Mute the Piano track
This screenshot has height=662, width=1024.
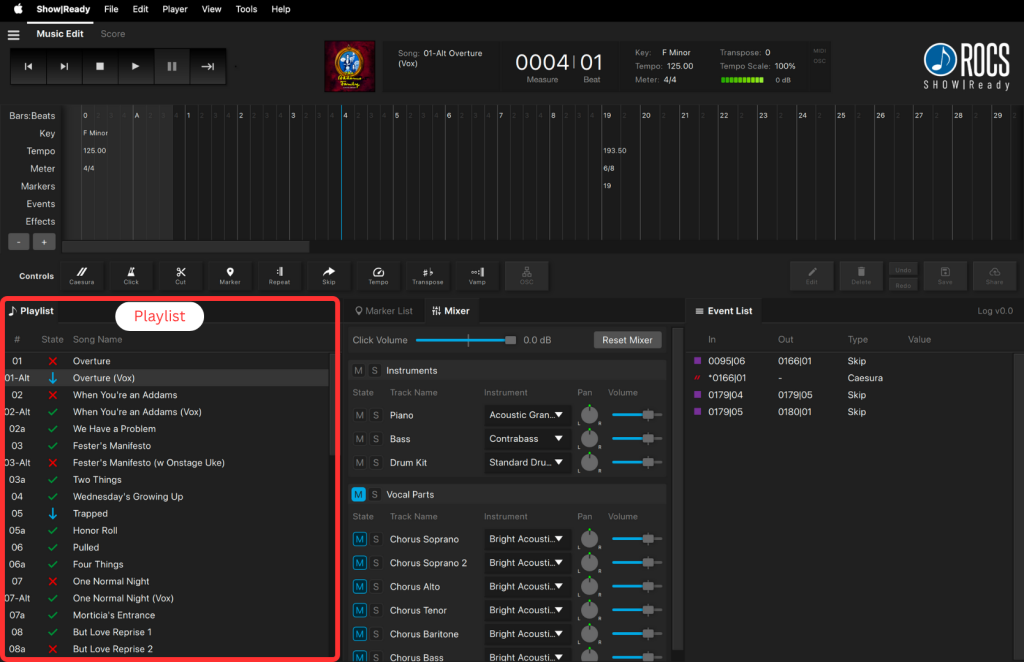[360, 415]
